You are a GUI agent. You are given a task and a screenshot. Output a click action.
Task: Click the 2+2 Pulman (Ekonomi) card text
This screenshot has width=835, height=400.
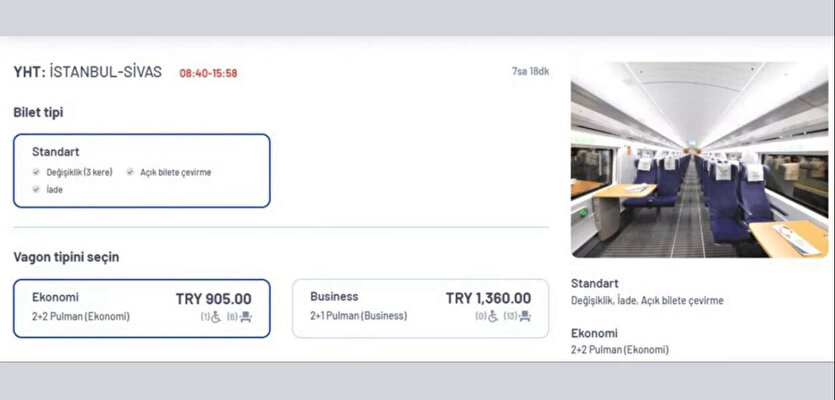[x=81, y=316]
